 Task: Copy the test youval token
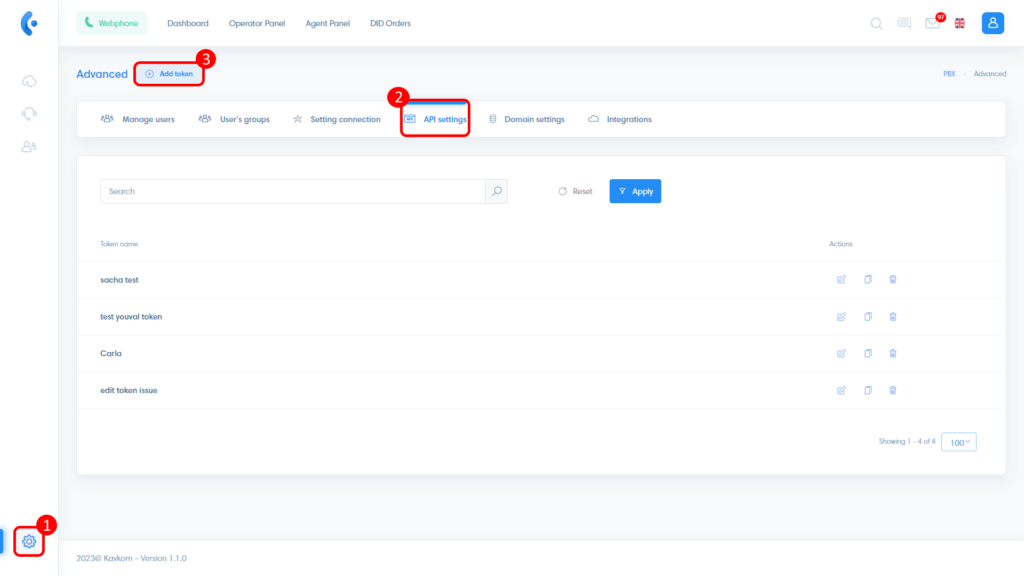pyautogui.click(x=867, y=317)
